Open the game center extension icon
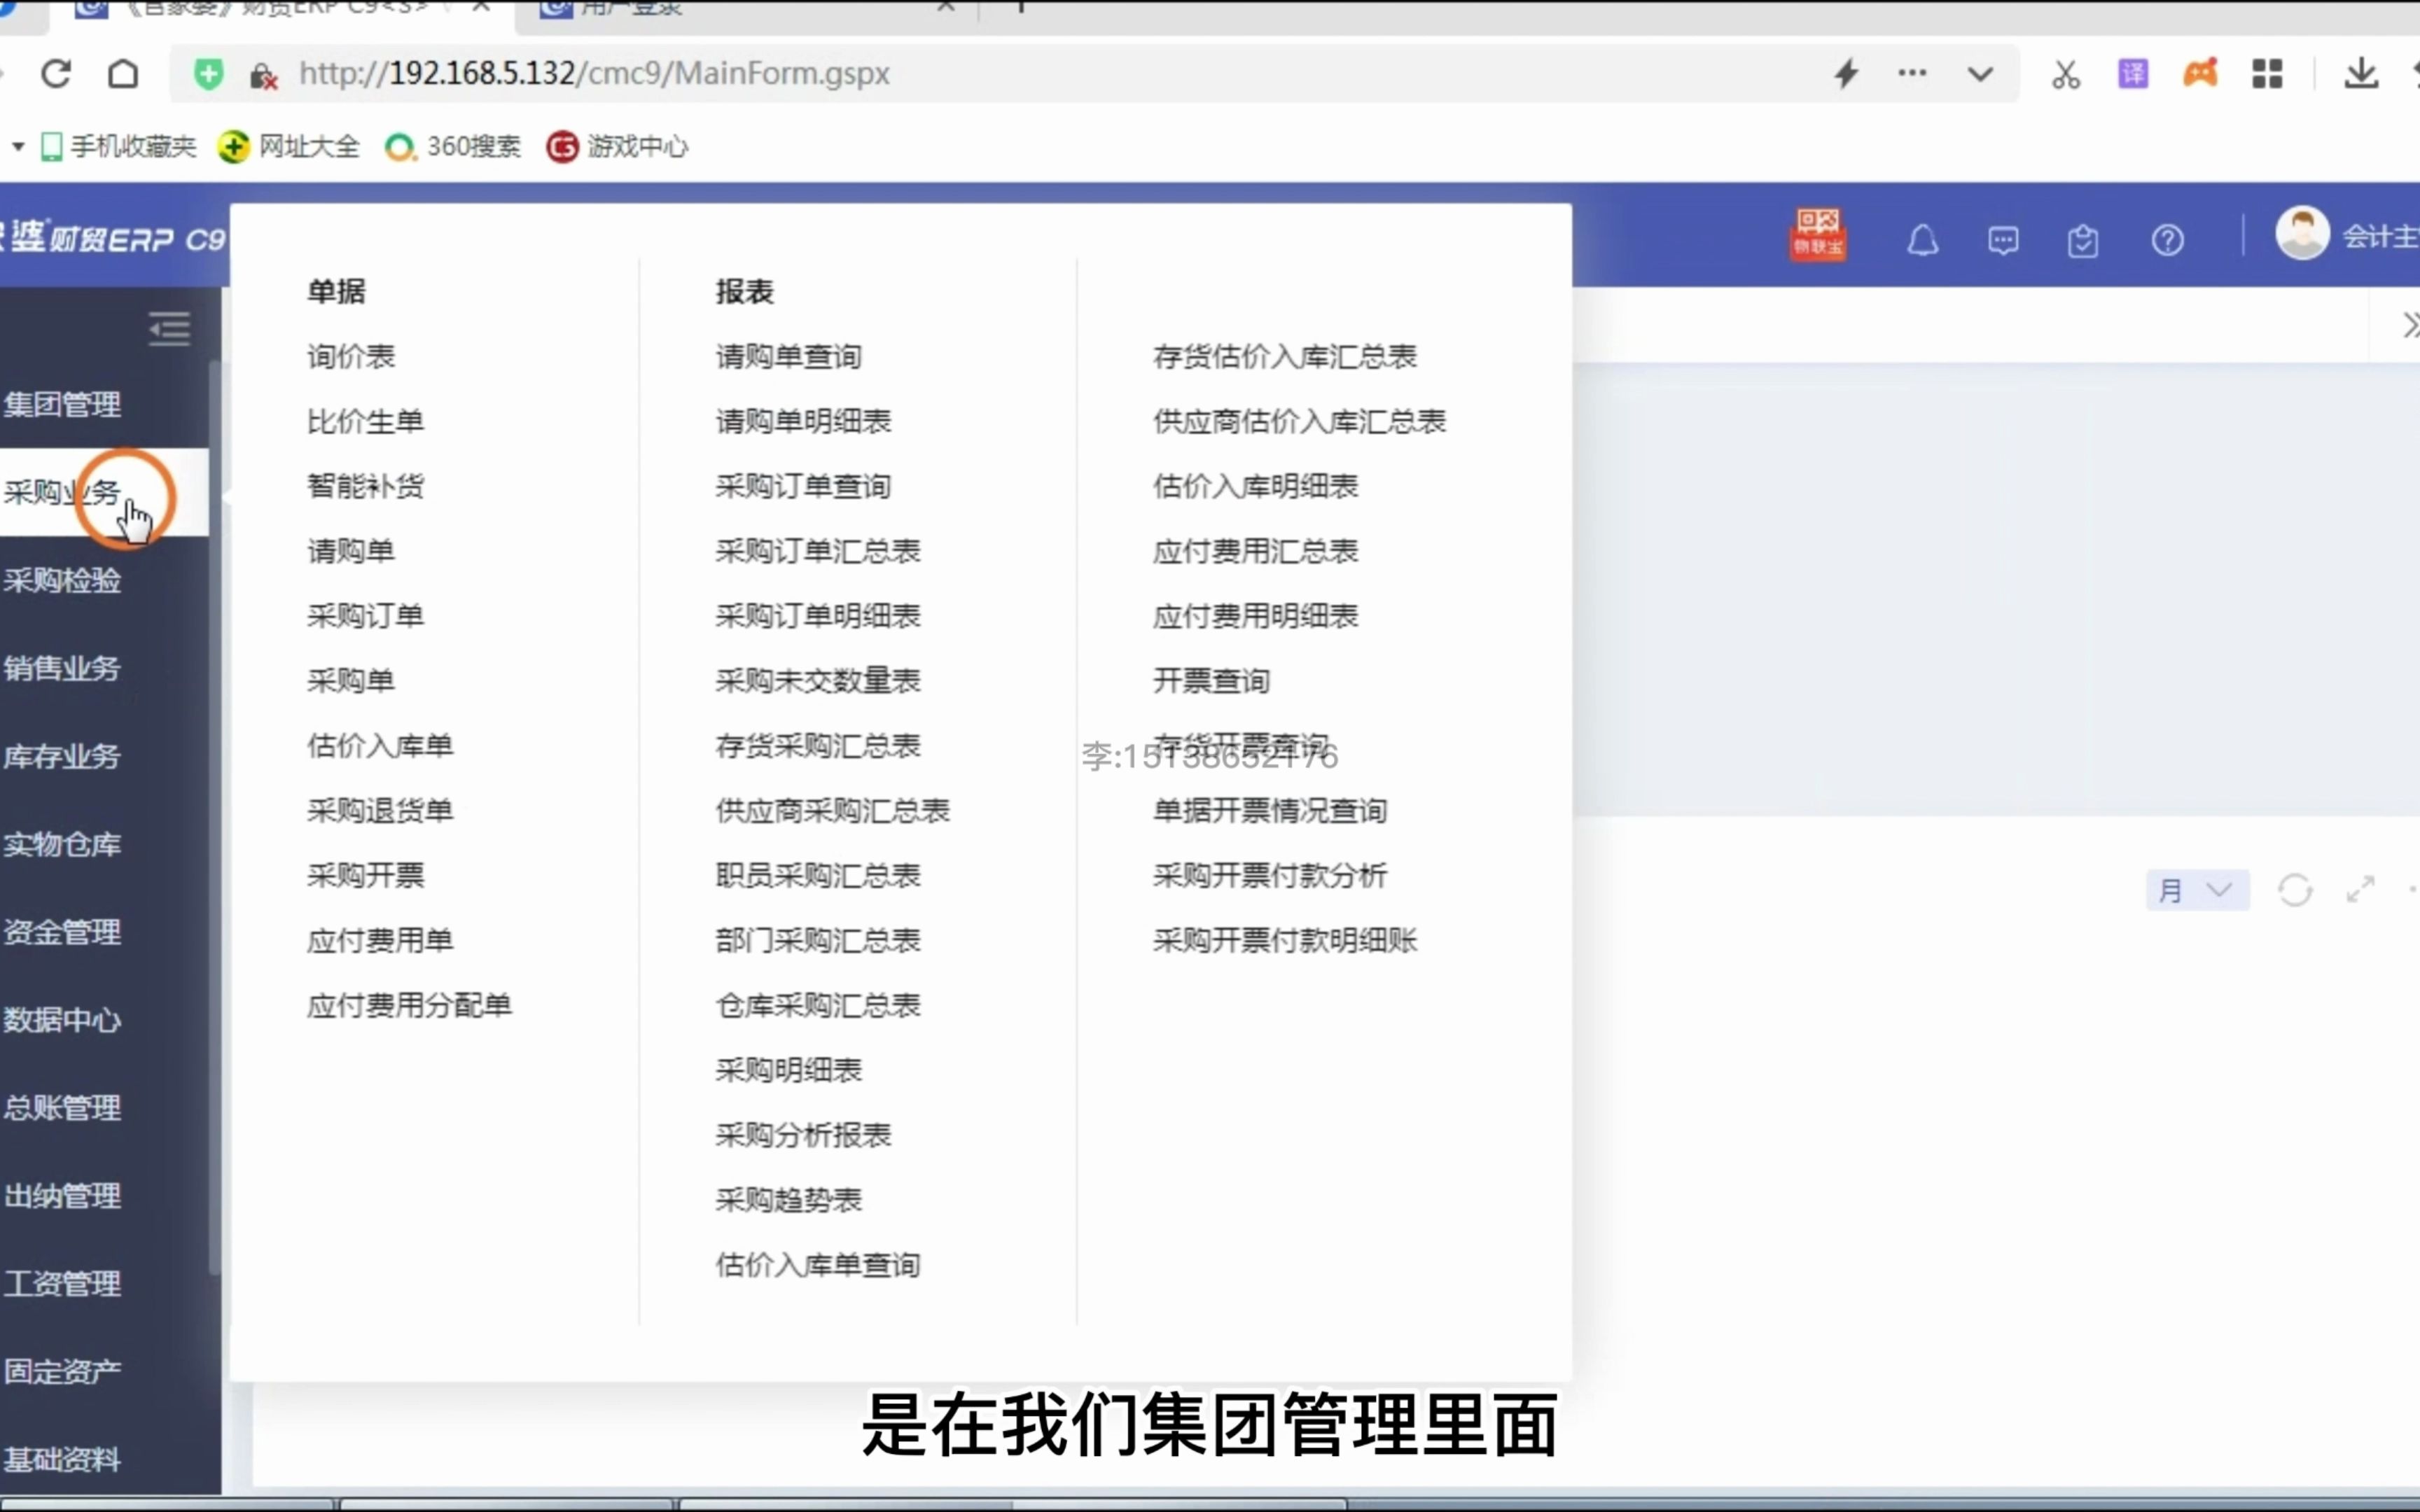This screenshot has width=2420, height=1512. click(2200, 73)
